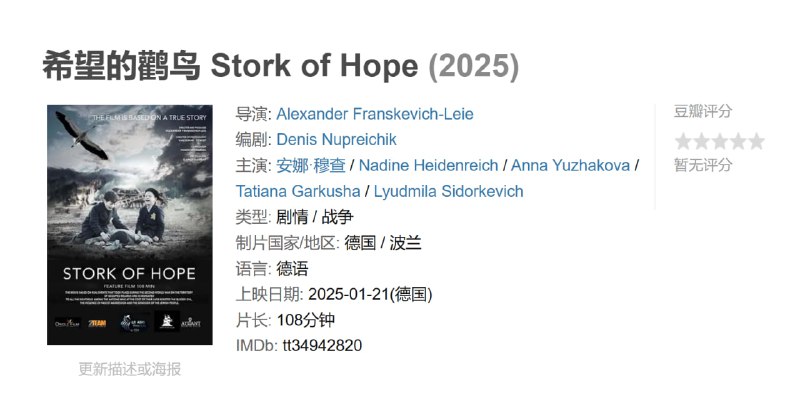Click the fourth rating star
This screenshot has height=400, width=800.
pos(737,141)
